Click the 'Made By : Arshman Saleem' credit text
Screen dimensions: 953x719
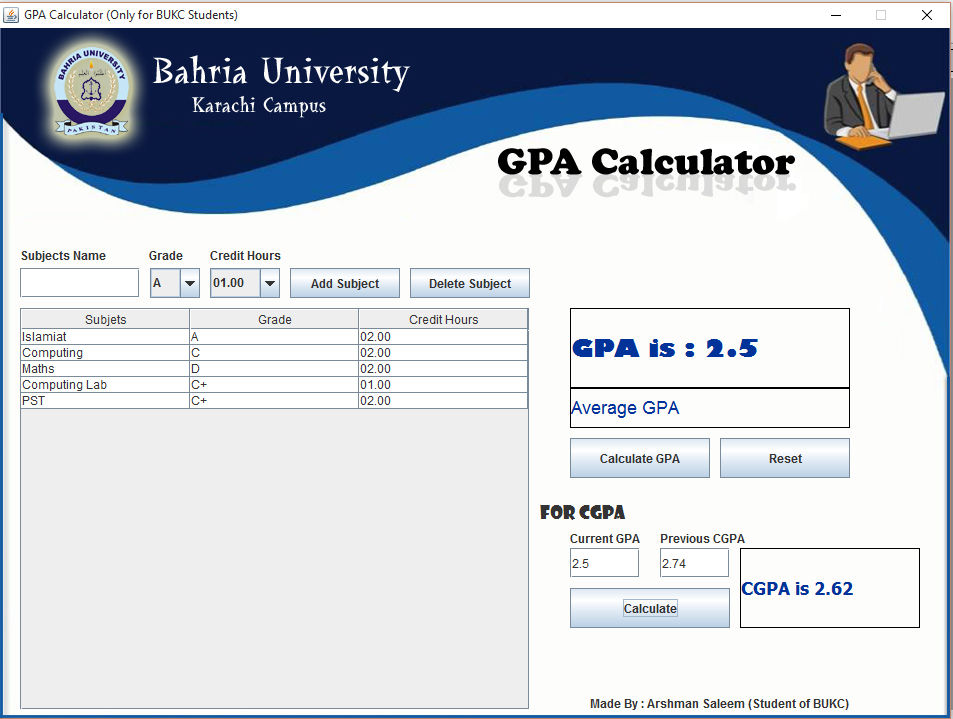tap(719, 703)
